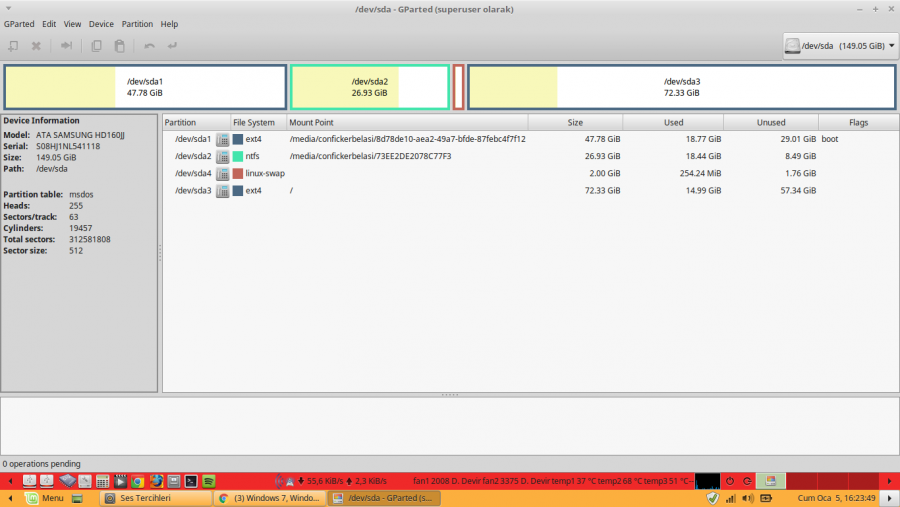The image size is (900, 507).
Task: Open the GParted menu
Action: click(19, 24)
